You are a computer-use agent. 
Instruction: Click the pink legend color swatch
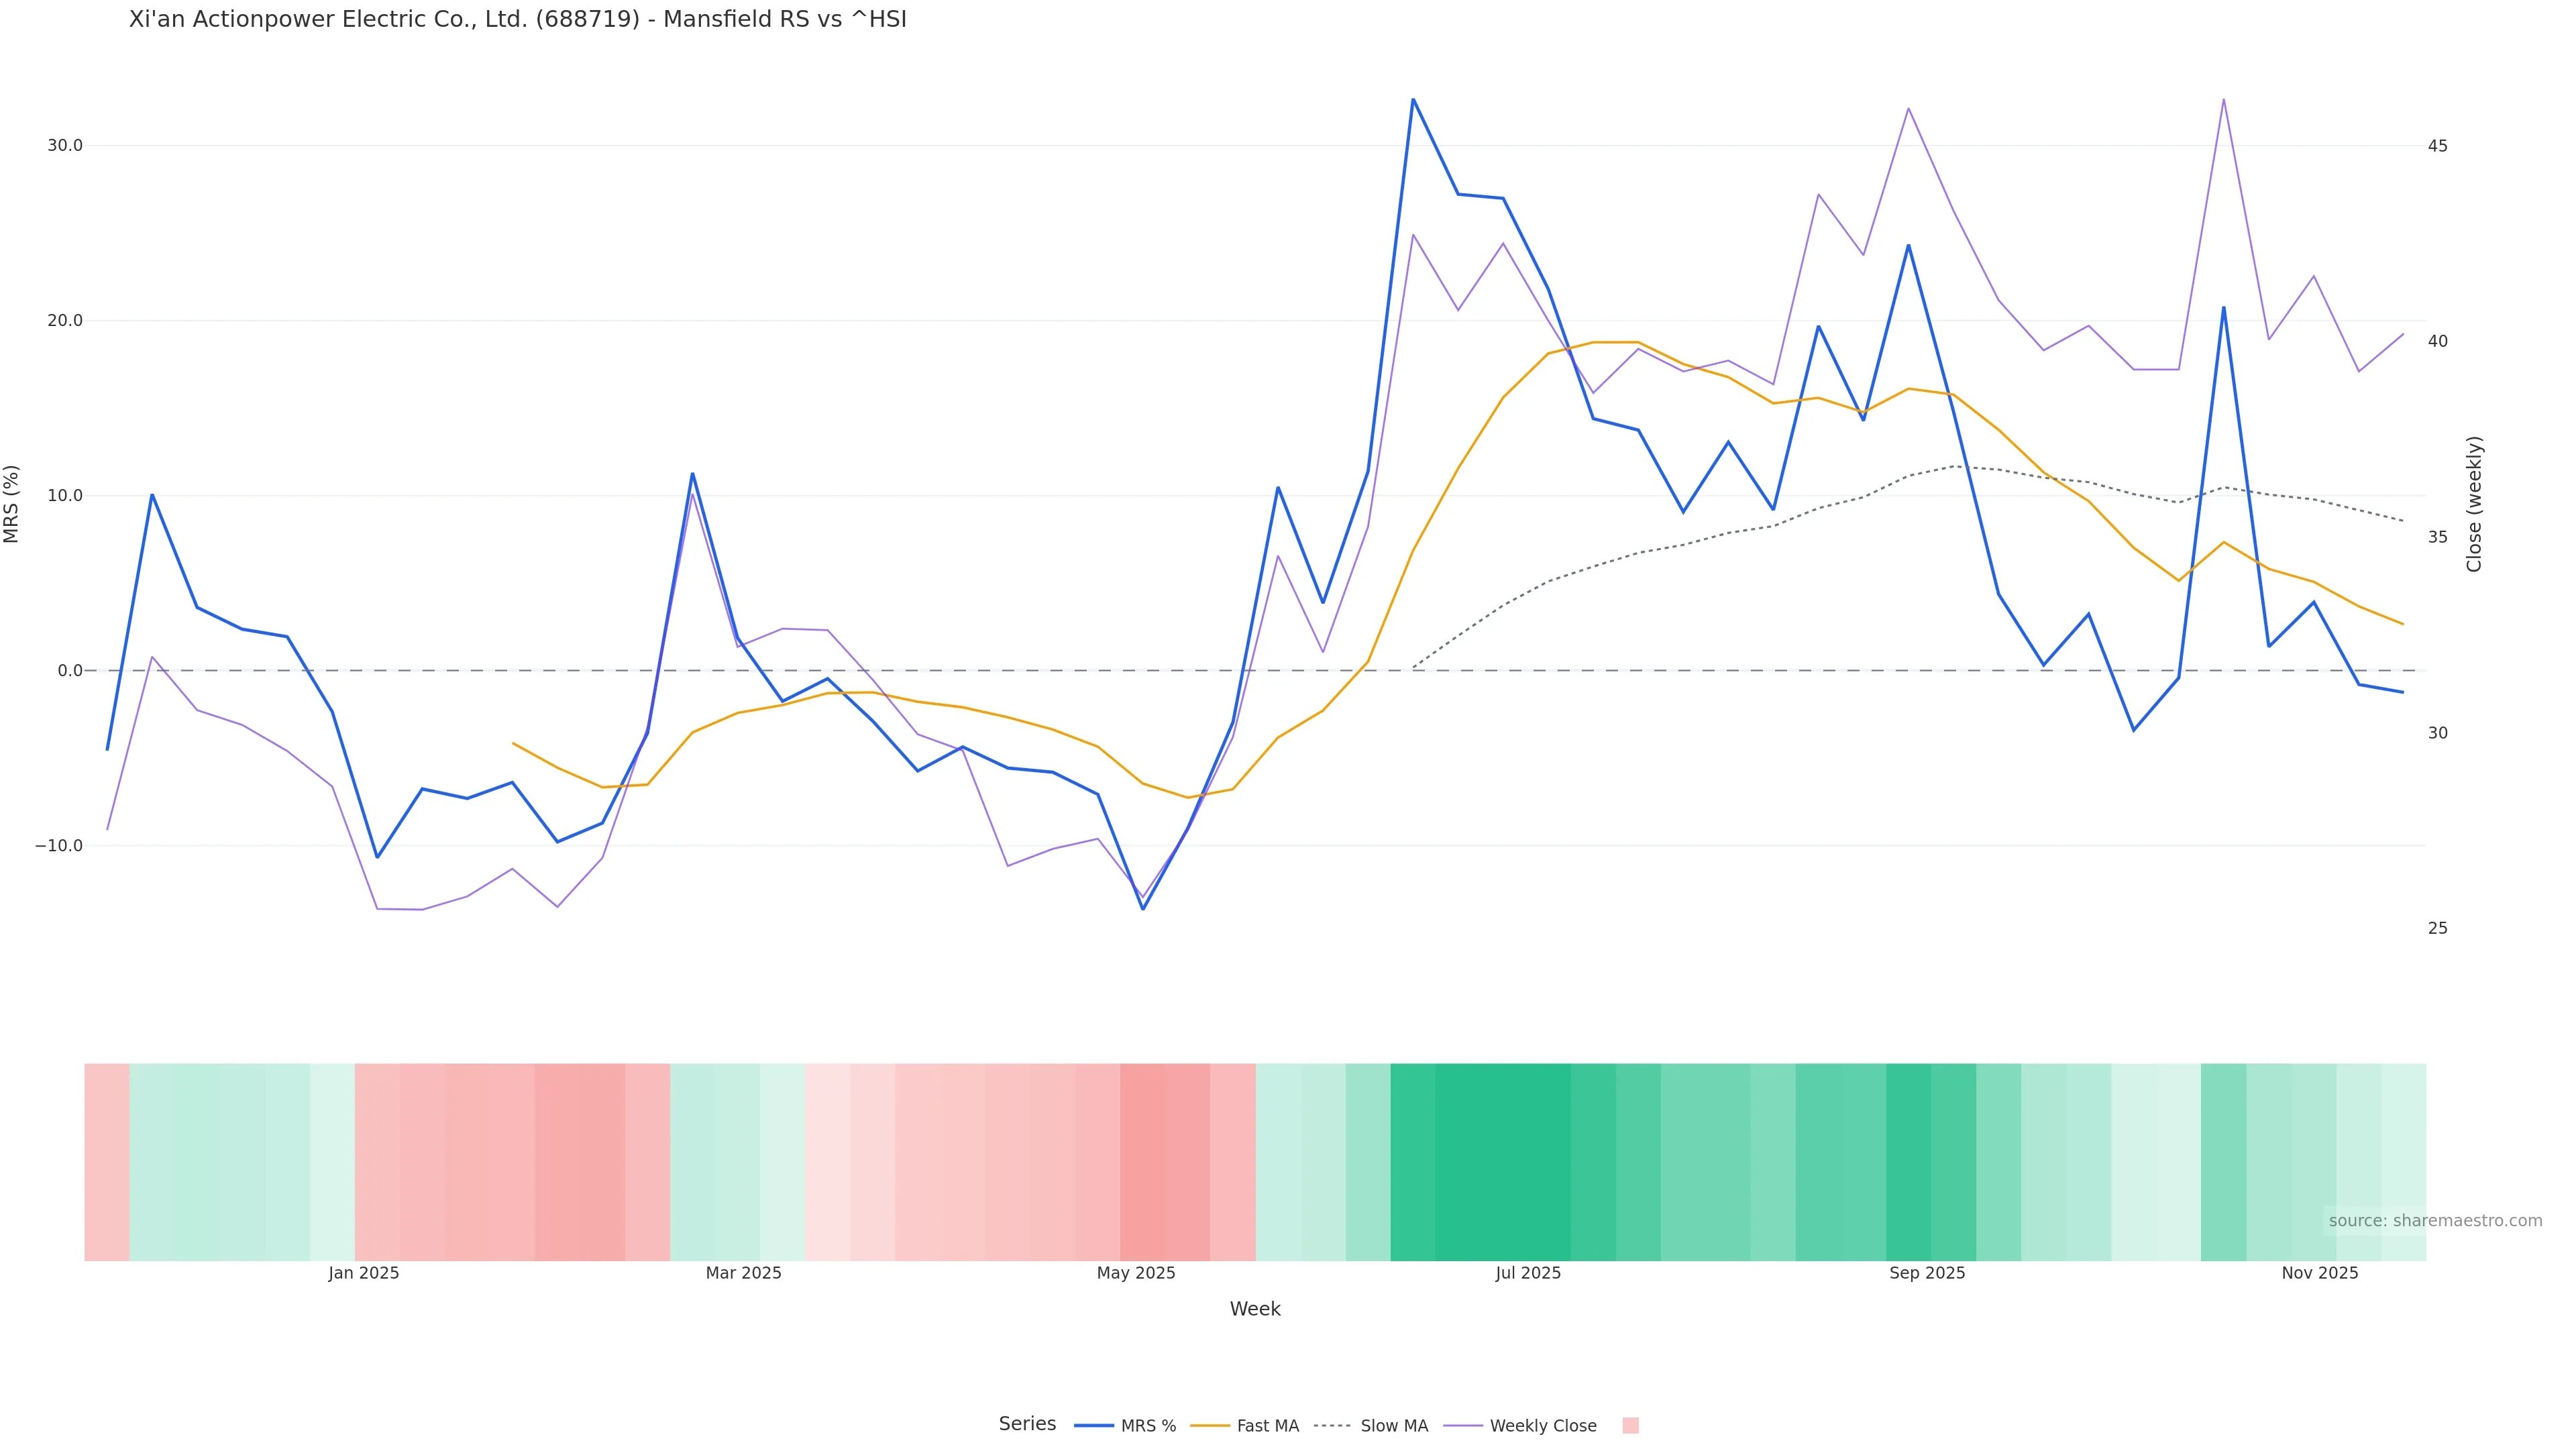pos(1630,1426)
